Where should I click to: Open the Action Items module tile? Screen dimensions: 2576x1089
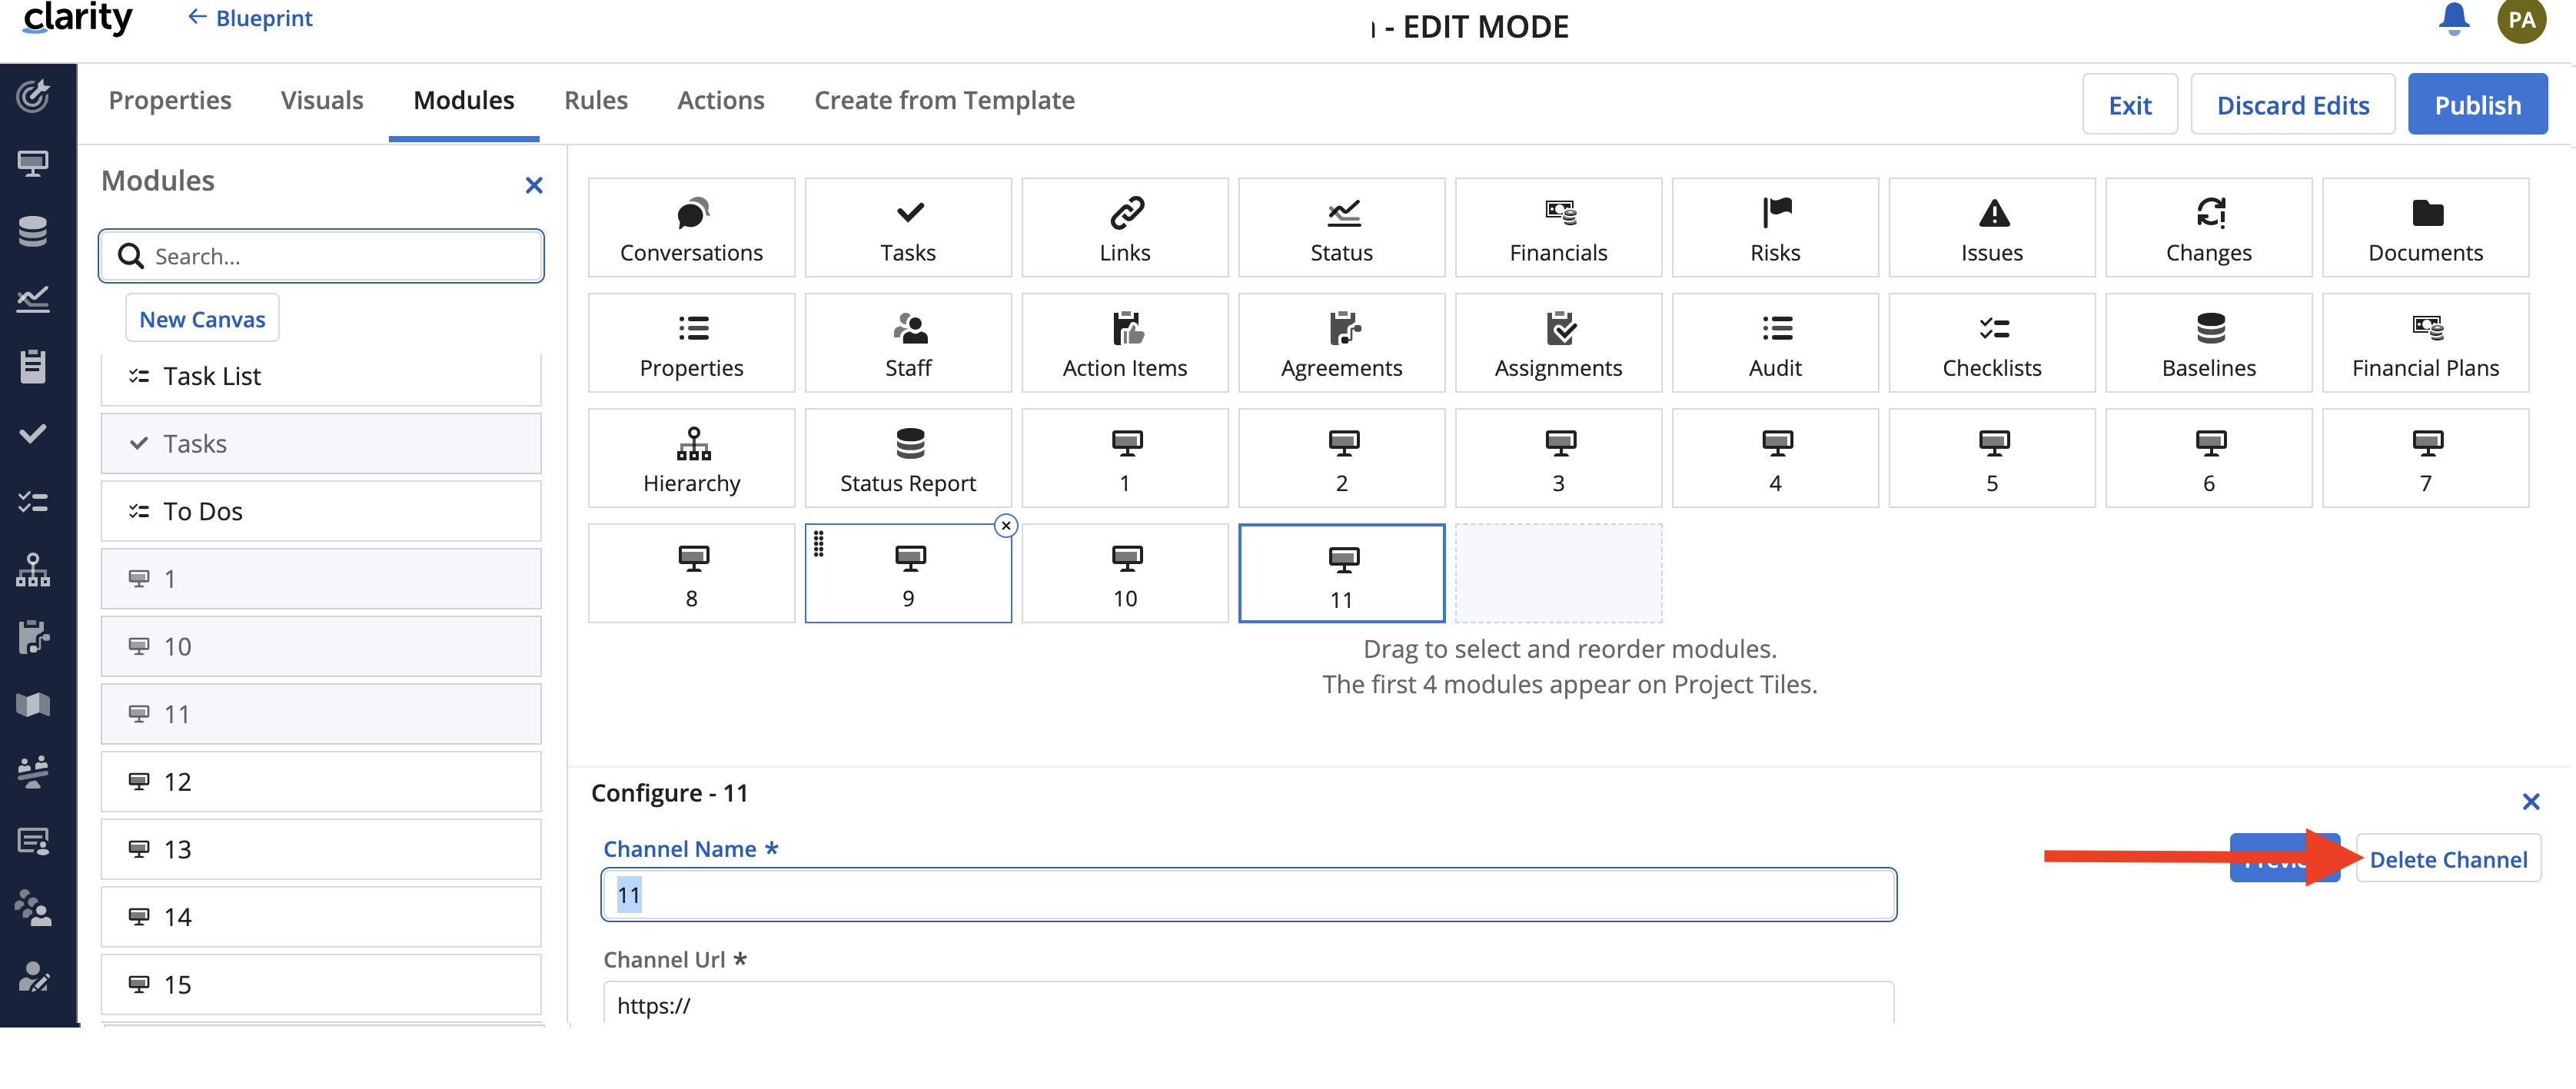click(x=1124, y=343)
